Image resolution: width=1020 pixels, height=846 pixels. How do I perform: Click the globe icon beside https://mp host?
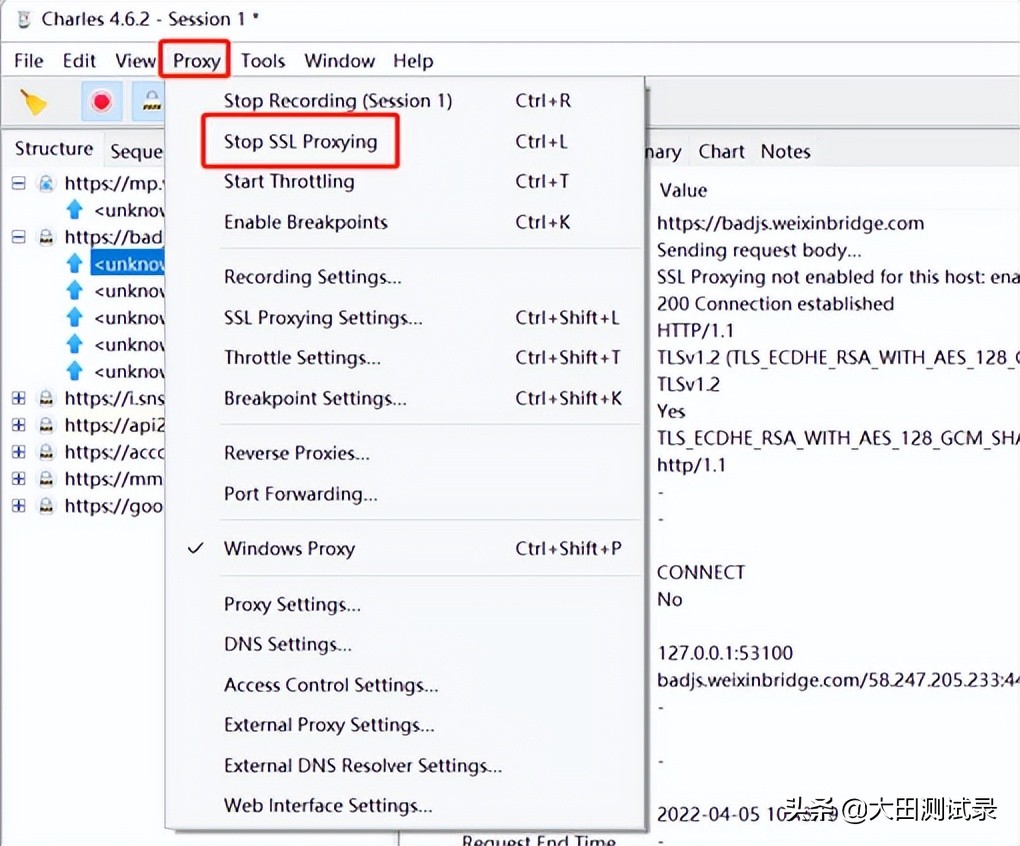tap(46, 183)
